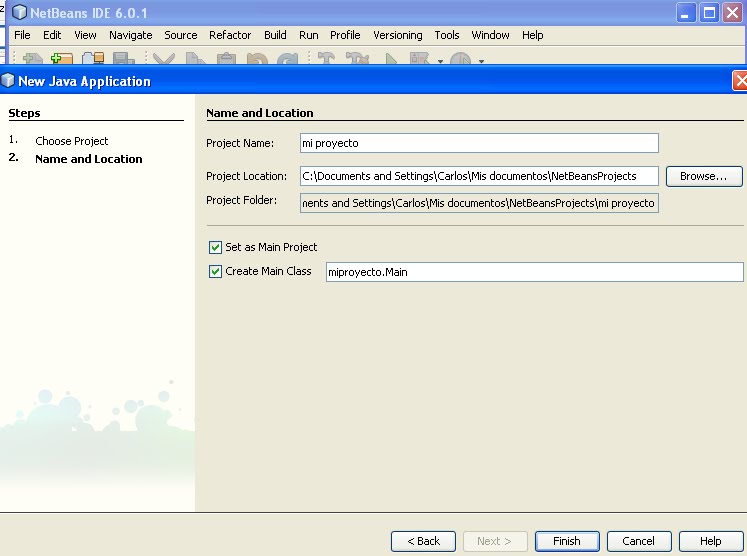Click the Debug Main Project icon

[x=420, y=59]
